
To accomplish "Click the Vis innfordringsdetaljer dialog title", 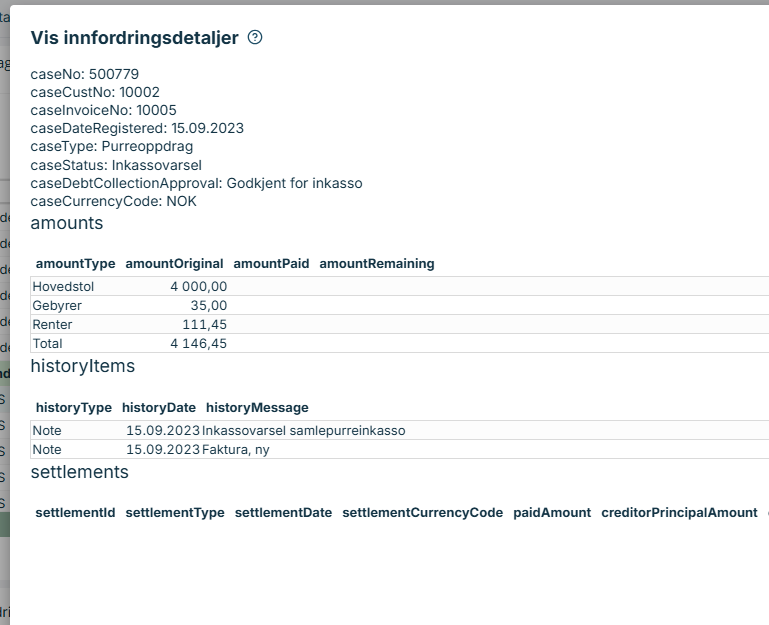I will (135, 38).
